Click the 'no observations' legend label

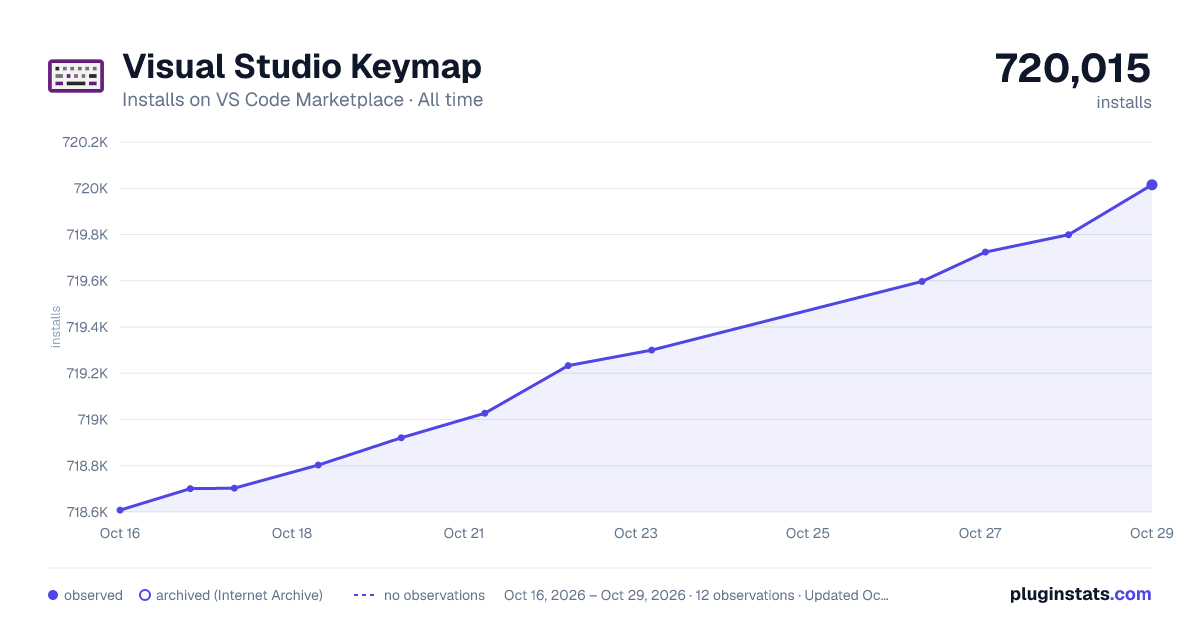pyautogui.click(x=434, y=595)
